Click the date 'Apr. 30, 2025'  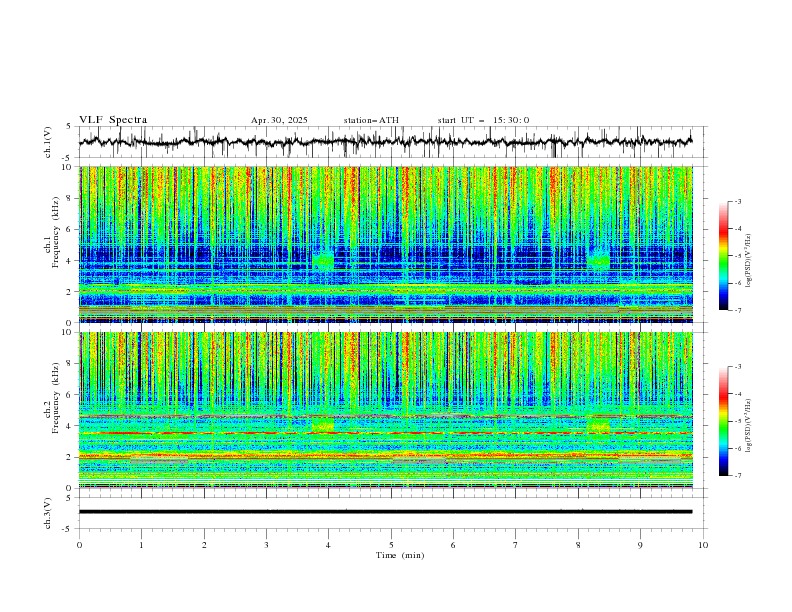(x=279, y=120)
